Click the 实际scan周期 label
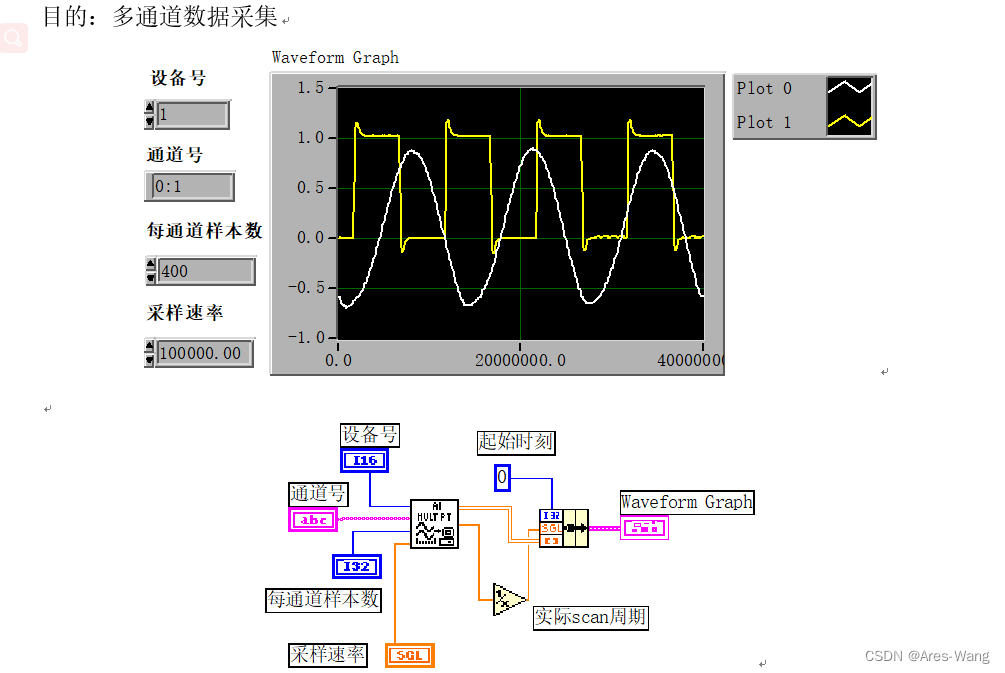Viewport: 1005px width, 673px height. click(x=591, y=618)
